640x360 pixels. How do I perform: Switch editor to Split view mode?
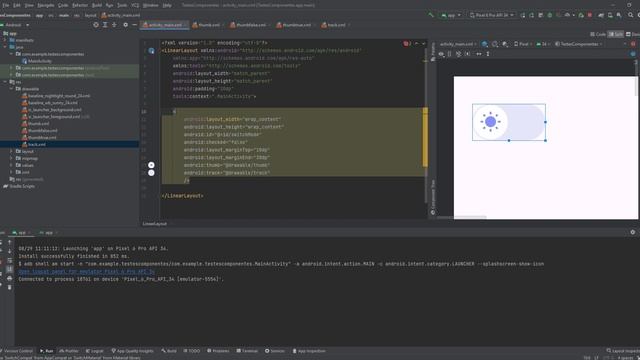pyautogui.click(x=616, y=34)
